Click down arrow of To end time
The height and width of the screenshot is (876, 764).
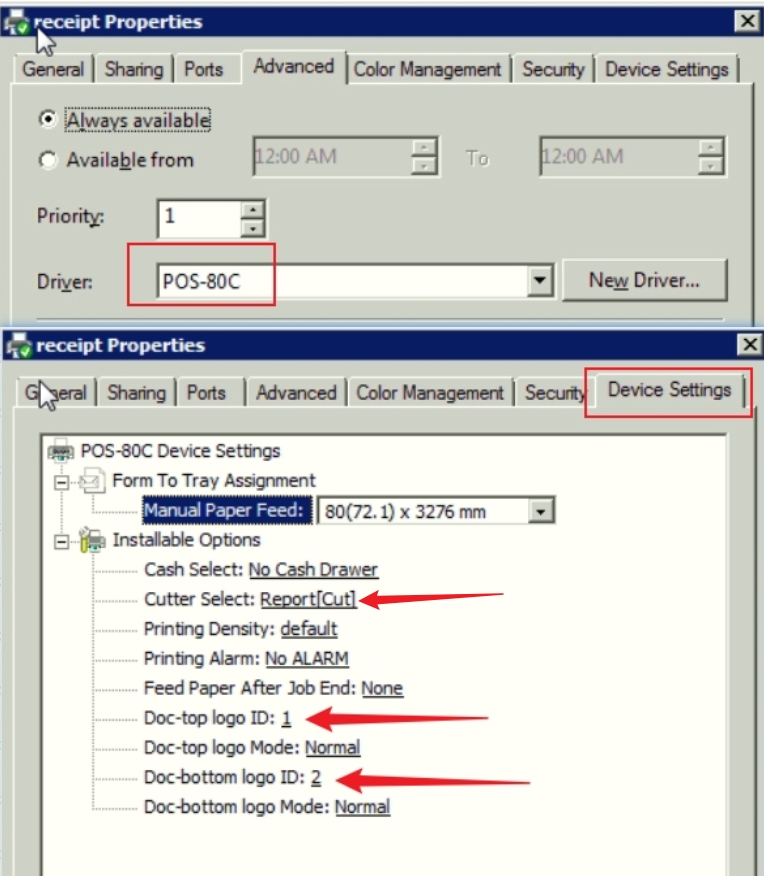coord(710,166)
